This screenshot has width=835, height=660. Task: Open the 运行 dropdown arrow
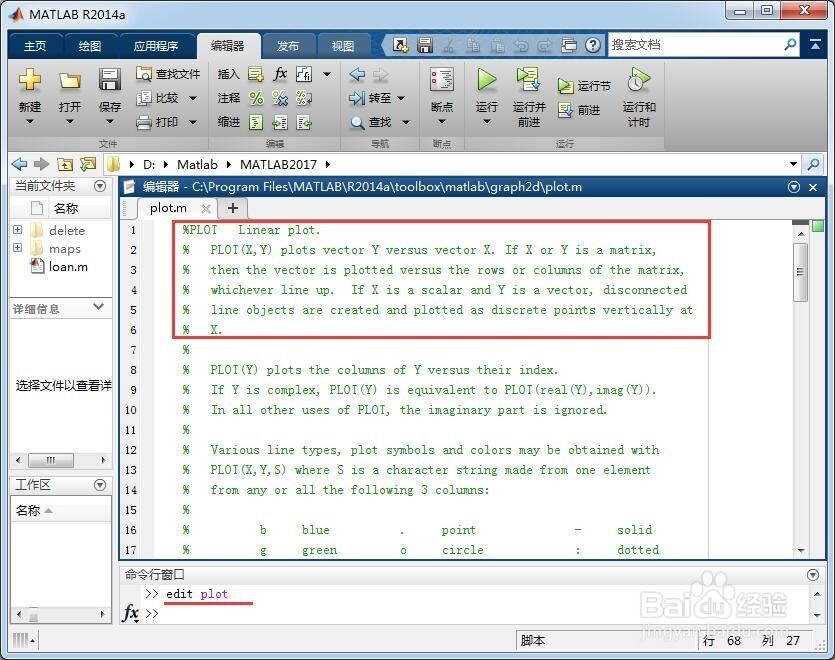coord(487,121)
